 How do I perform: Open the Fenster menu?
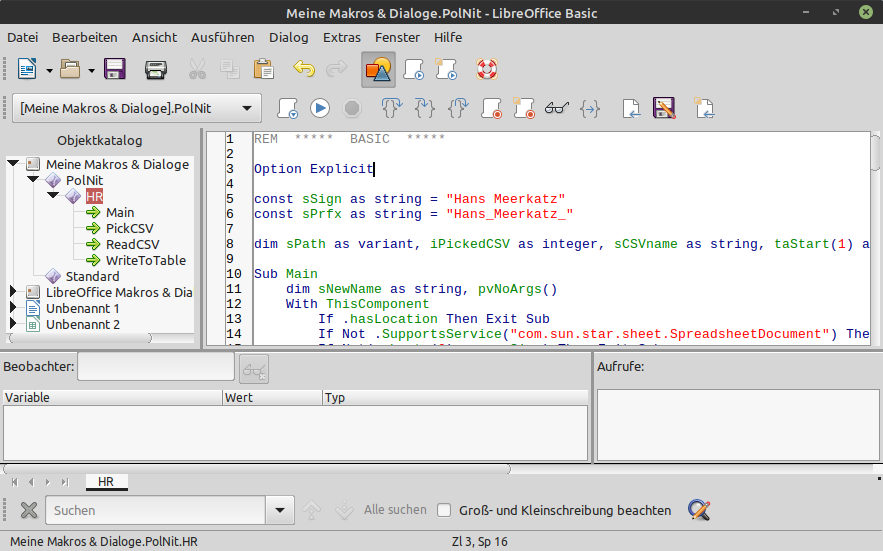(397, 38)
